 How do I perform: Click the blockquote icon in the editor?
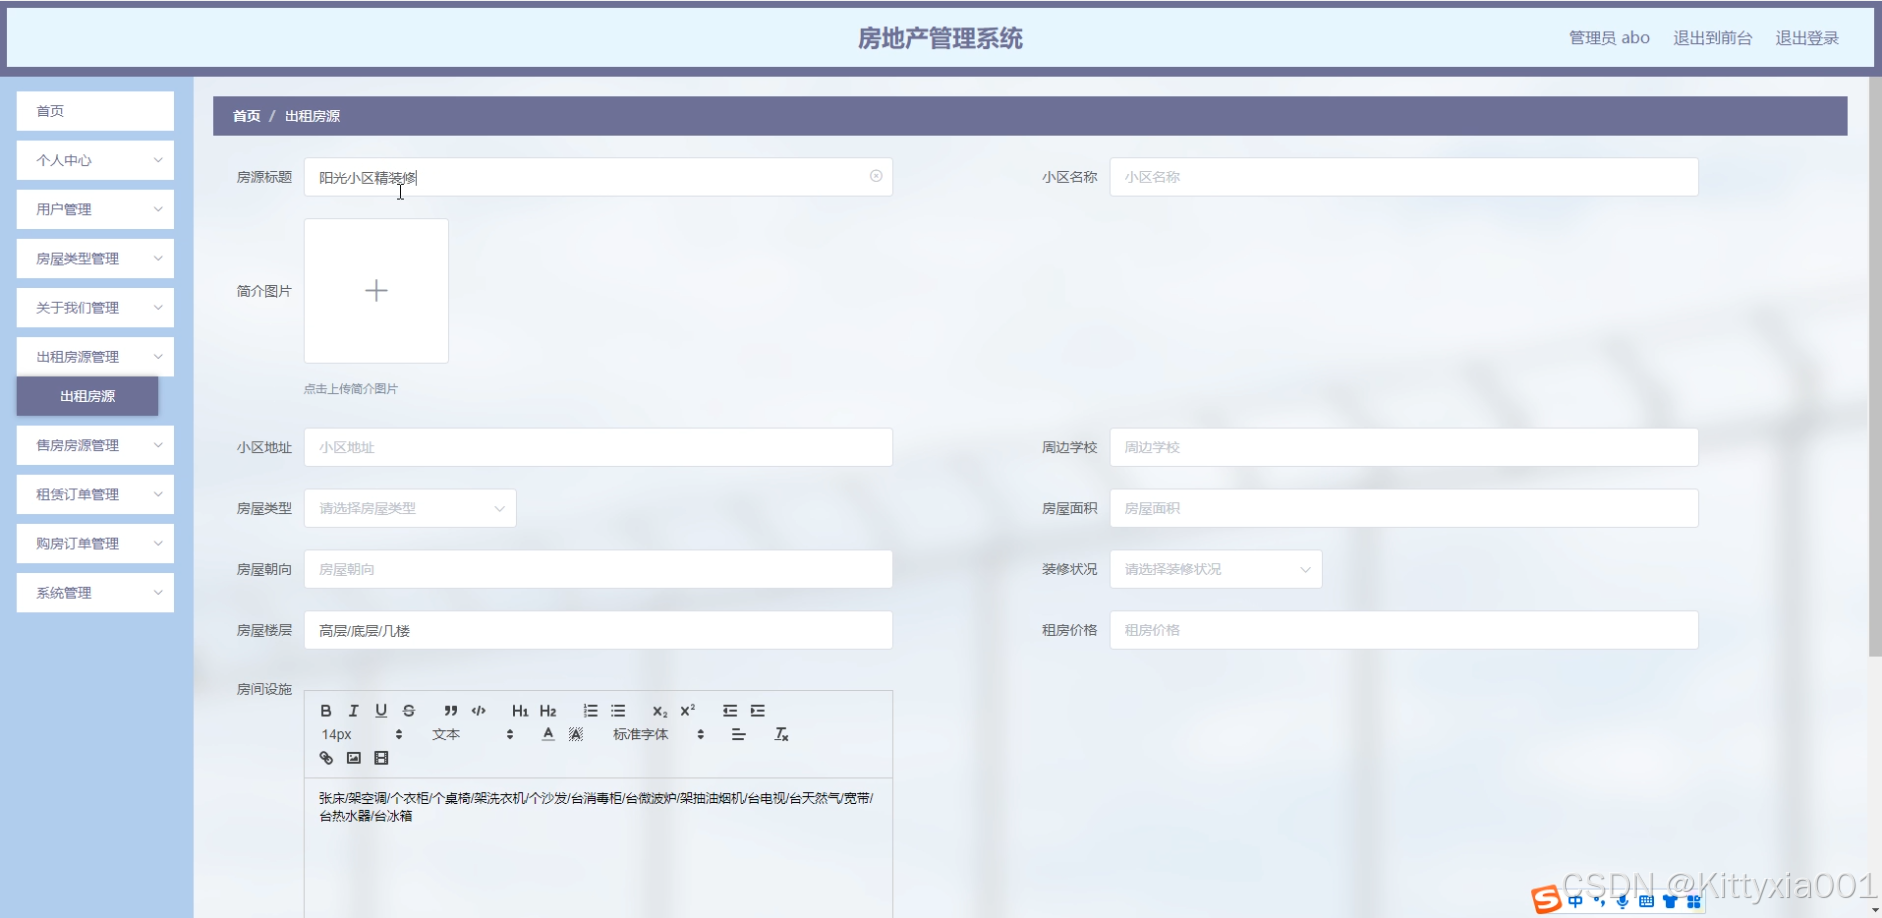(451, 711)
